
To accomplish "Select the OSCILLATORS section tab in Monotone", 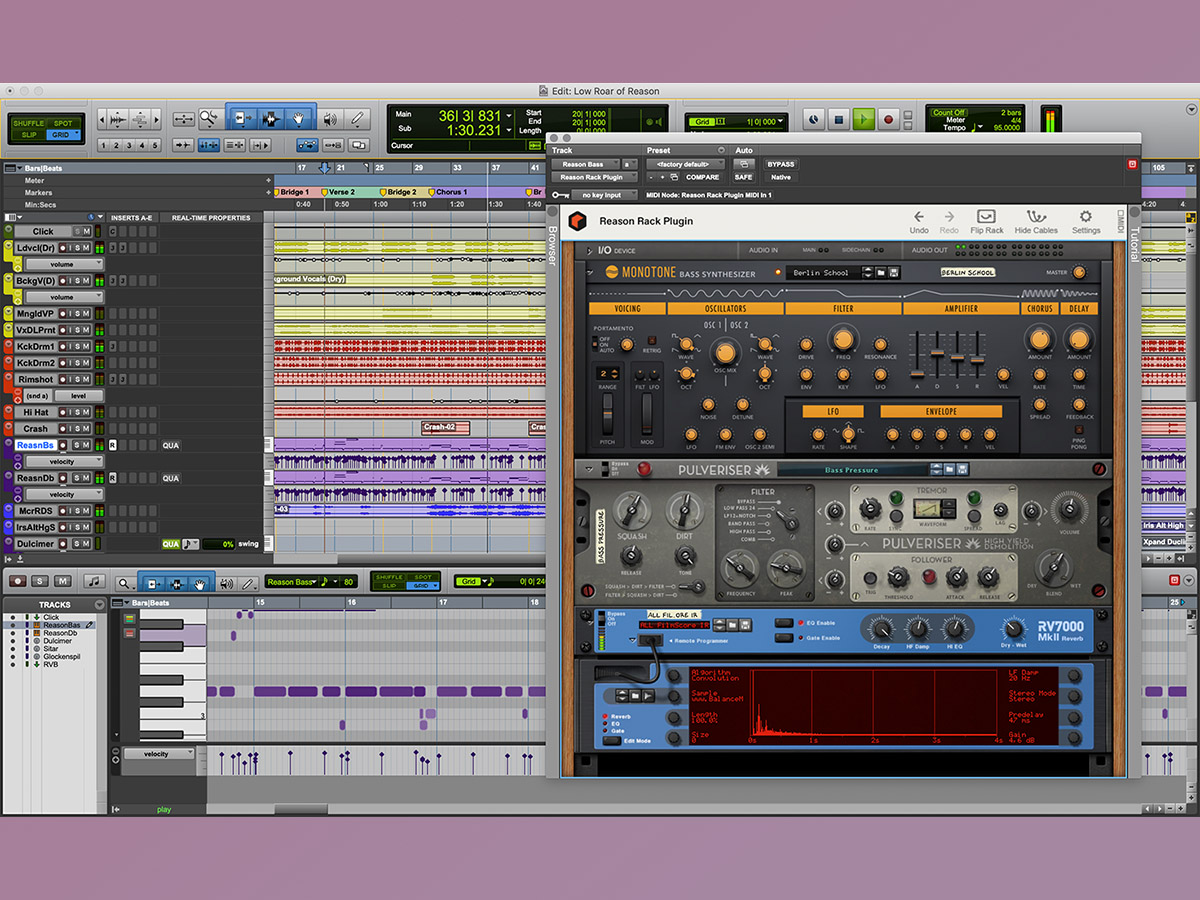I will [x=725, y=309].
